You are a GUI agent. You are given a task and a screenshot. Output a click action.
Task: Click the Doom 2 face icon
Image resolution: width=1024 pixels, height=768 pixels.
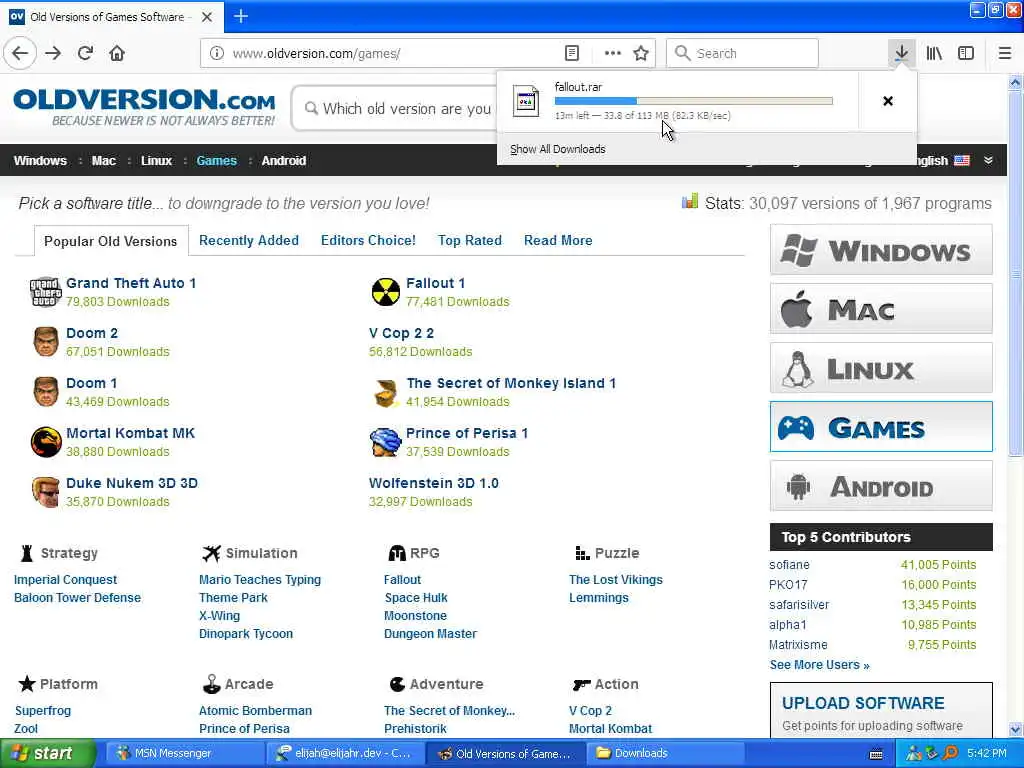pyautogui.click(x=46, y=342)
